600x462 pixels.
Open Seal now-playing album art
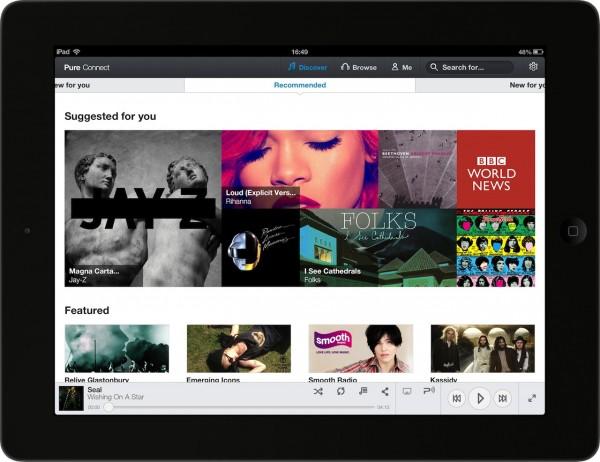(x=71, y=398)
